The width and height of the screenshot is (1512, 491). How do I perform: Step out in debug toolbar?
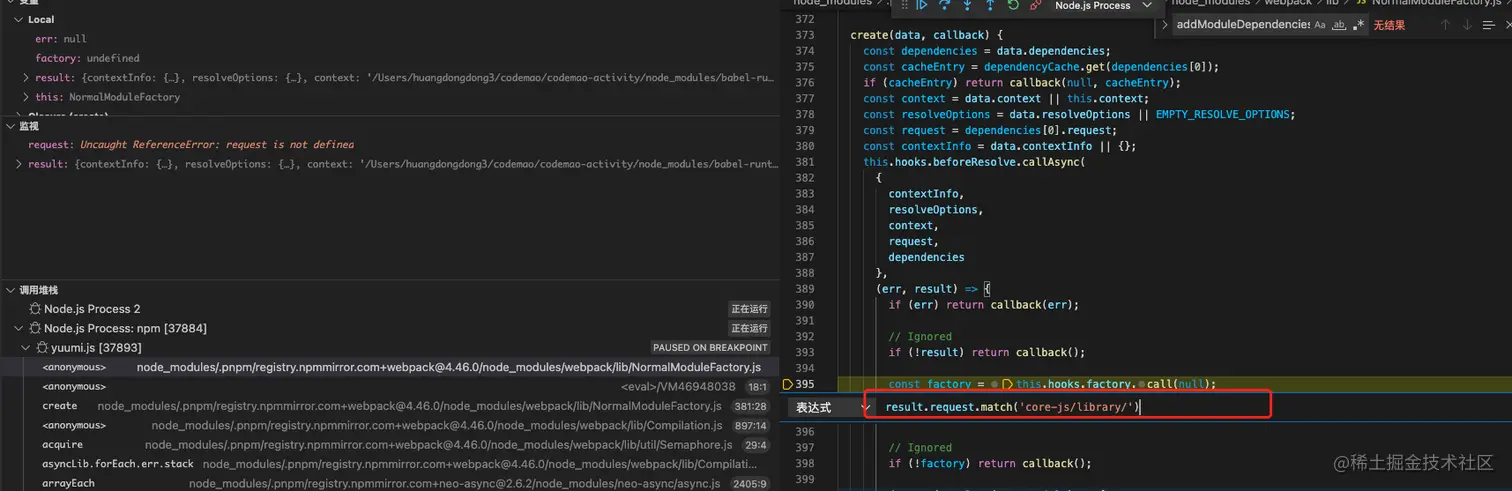pyautogui.click(x=990, y=5)
